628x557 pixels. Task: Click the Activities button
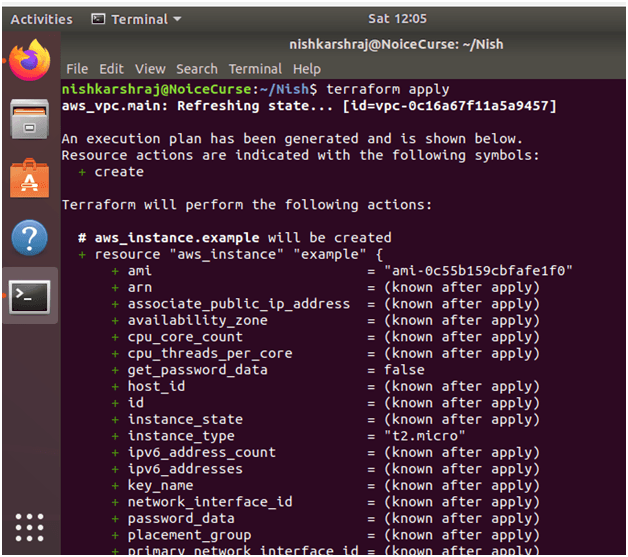(41, 19)
